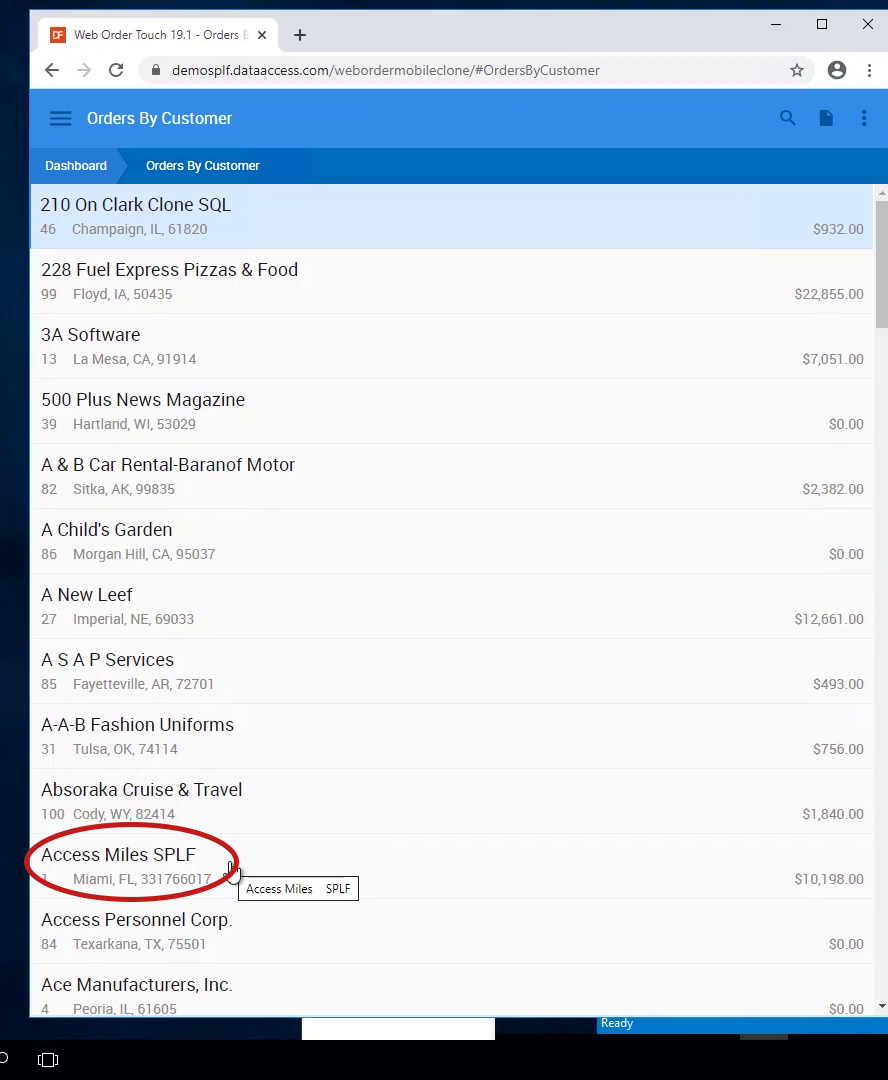Screen dimensions: 888x1080
Task: Click the Windows Task View taskbar icon
Action: (x=48, y=1059)
